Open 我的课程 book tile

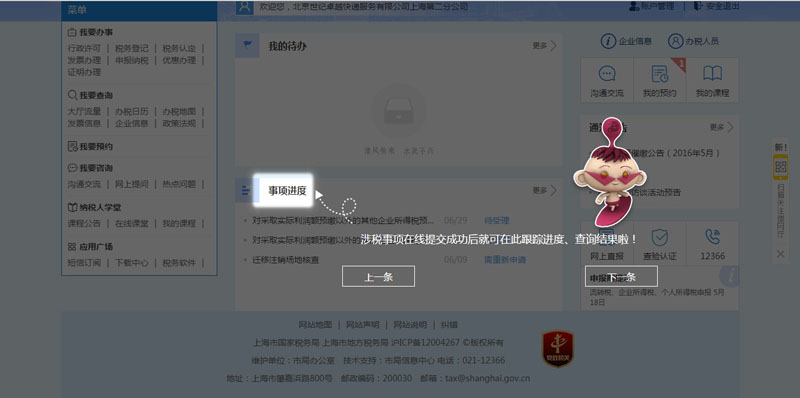712,81
